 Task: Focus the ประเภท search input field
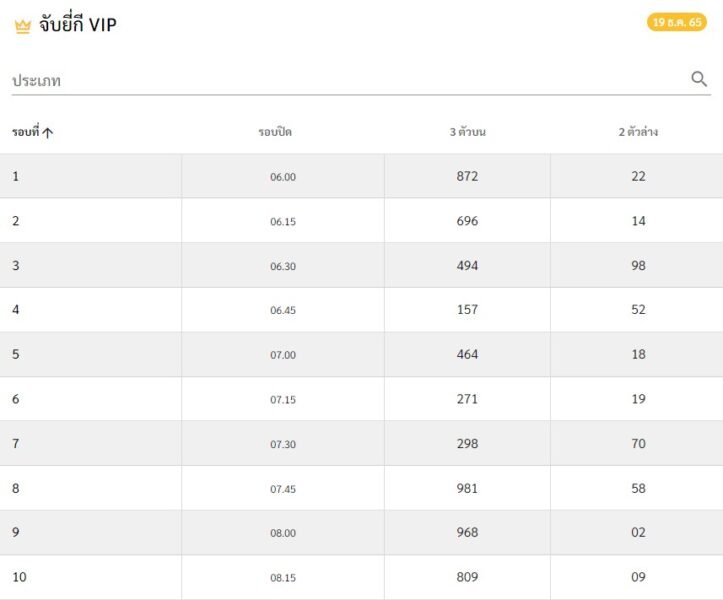pos(348,81)
